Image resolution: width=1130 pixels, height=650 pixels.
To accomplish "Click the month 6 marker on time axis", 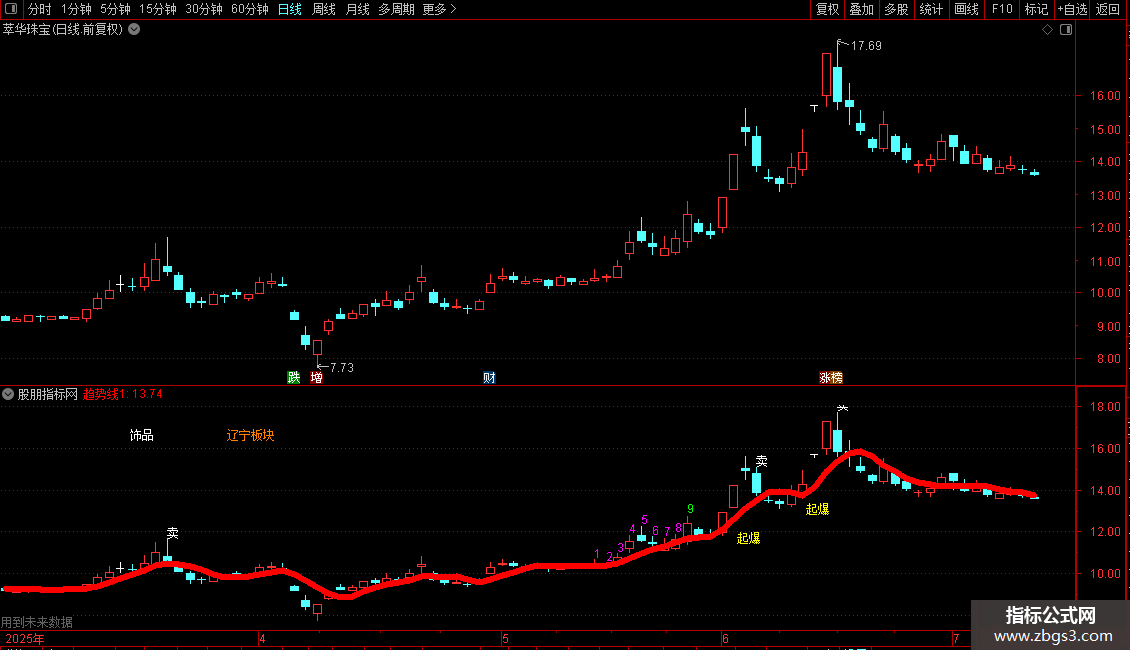I will tap(725, 638).
